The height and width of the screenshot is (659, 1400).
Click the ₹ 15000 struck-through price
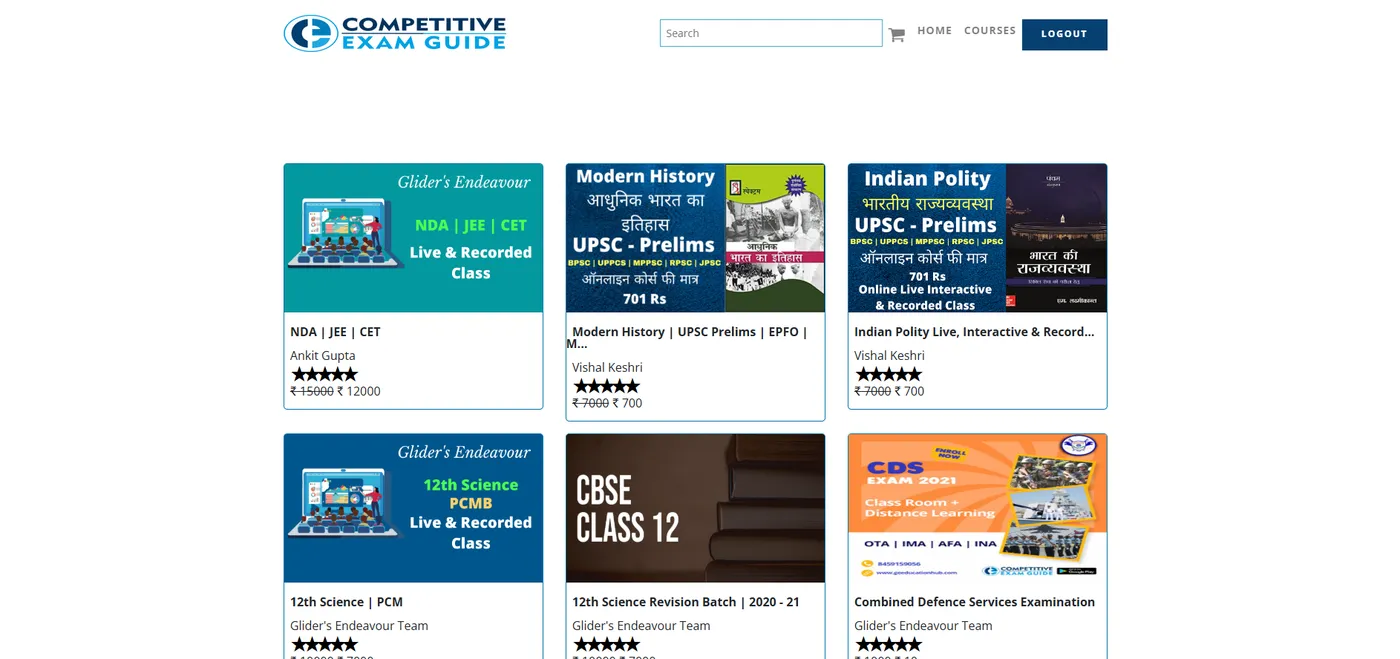pos(312,391)
